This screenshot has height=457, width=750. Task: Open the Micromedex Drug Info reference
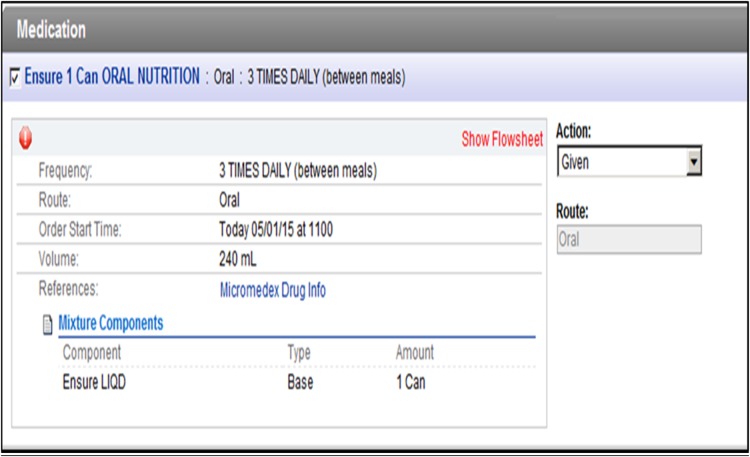click(273, 290)
